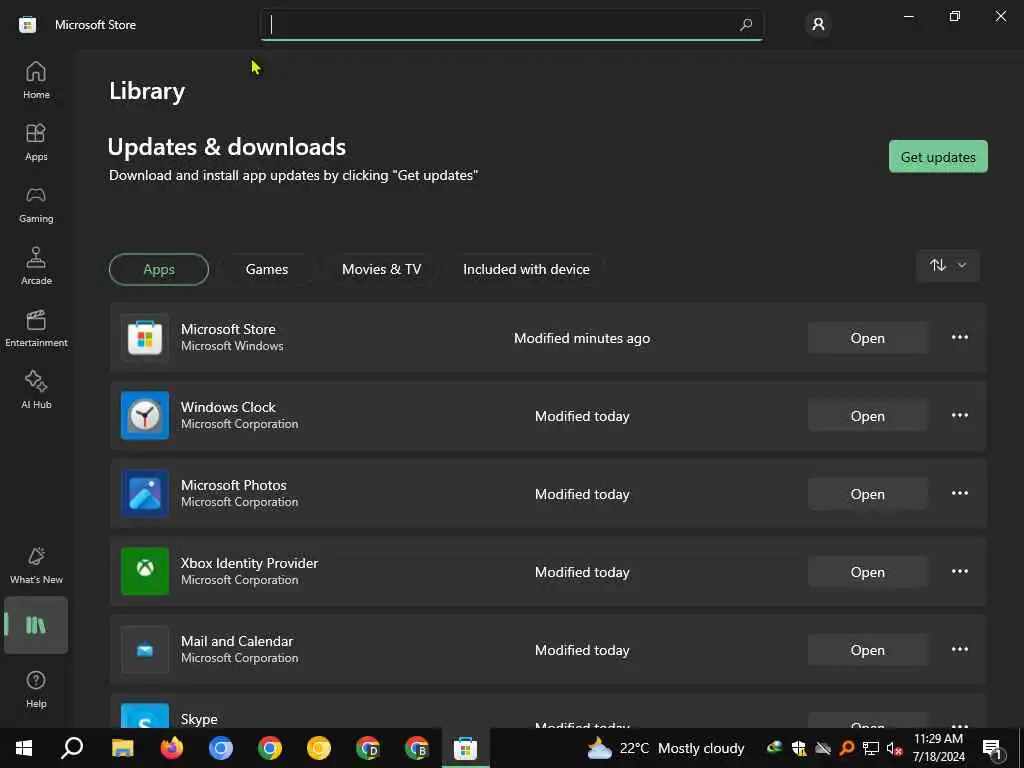Open the Entertainment section
The width and height of the screenshot is (1024, 768).
pos(36,328)
